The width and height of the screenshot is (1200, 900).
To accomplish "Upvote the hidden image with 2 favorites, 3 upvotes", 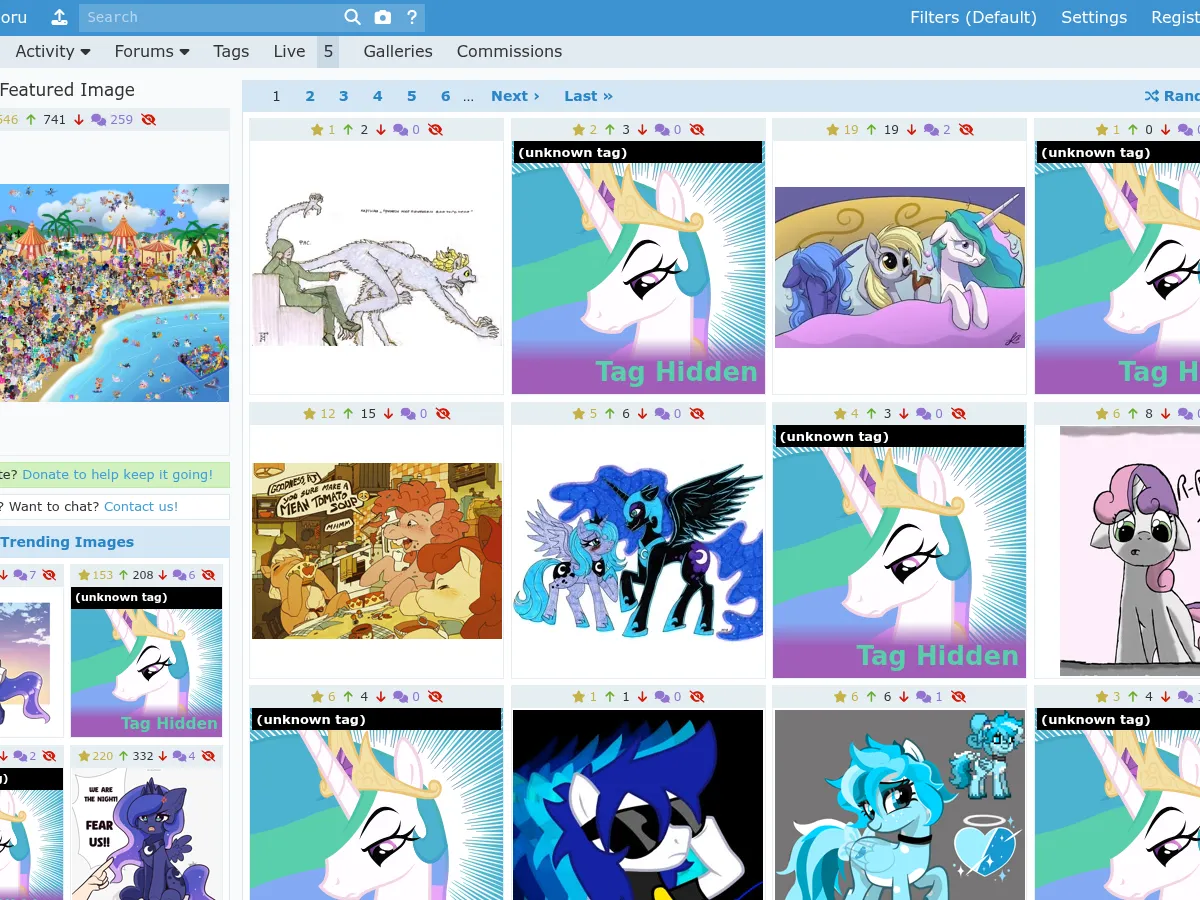I will (610, 130).
